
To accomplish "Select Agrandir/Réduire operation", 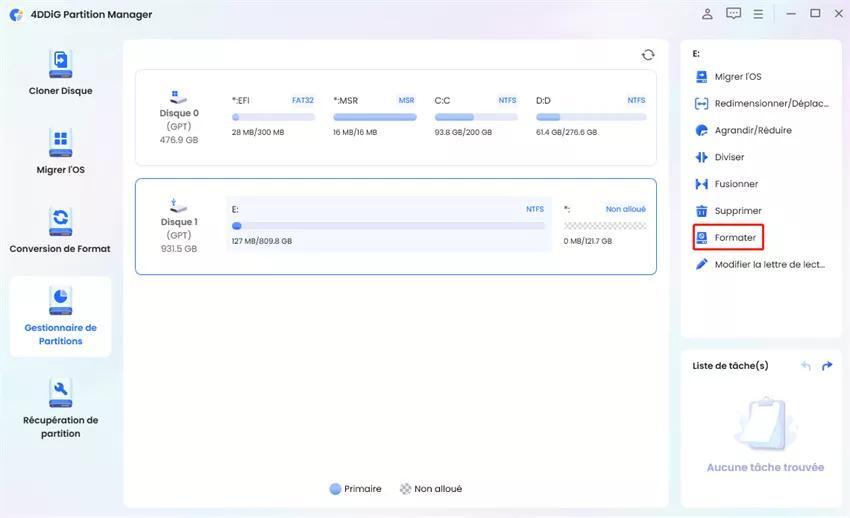I will click(x=752, y=130).
